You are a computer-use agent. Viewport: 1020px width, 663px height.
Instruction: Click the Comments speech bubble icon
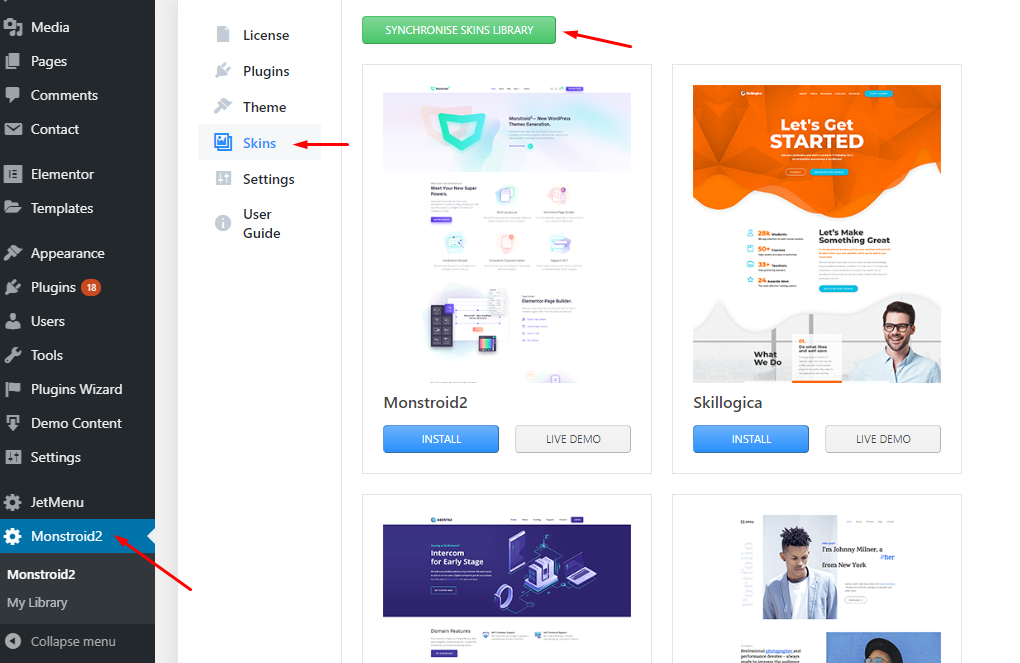[x=13, y=95]
